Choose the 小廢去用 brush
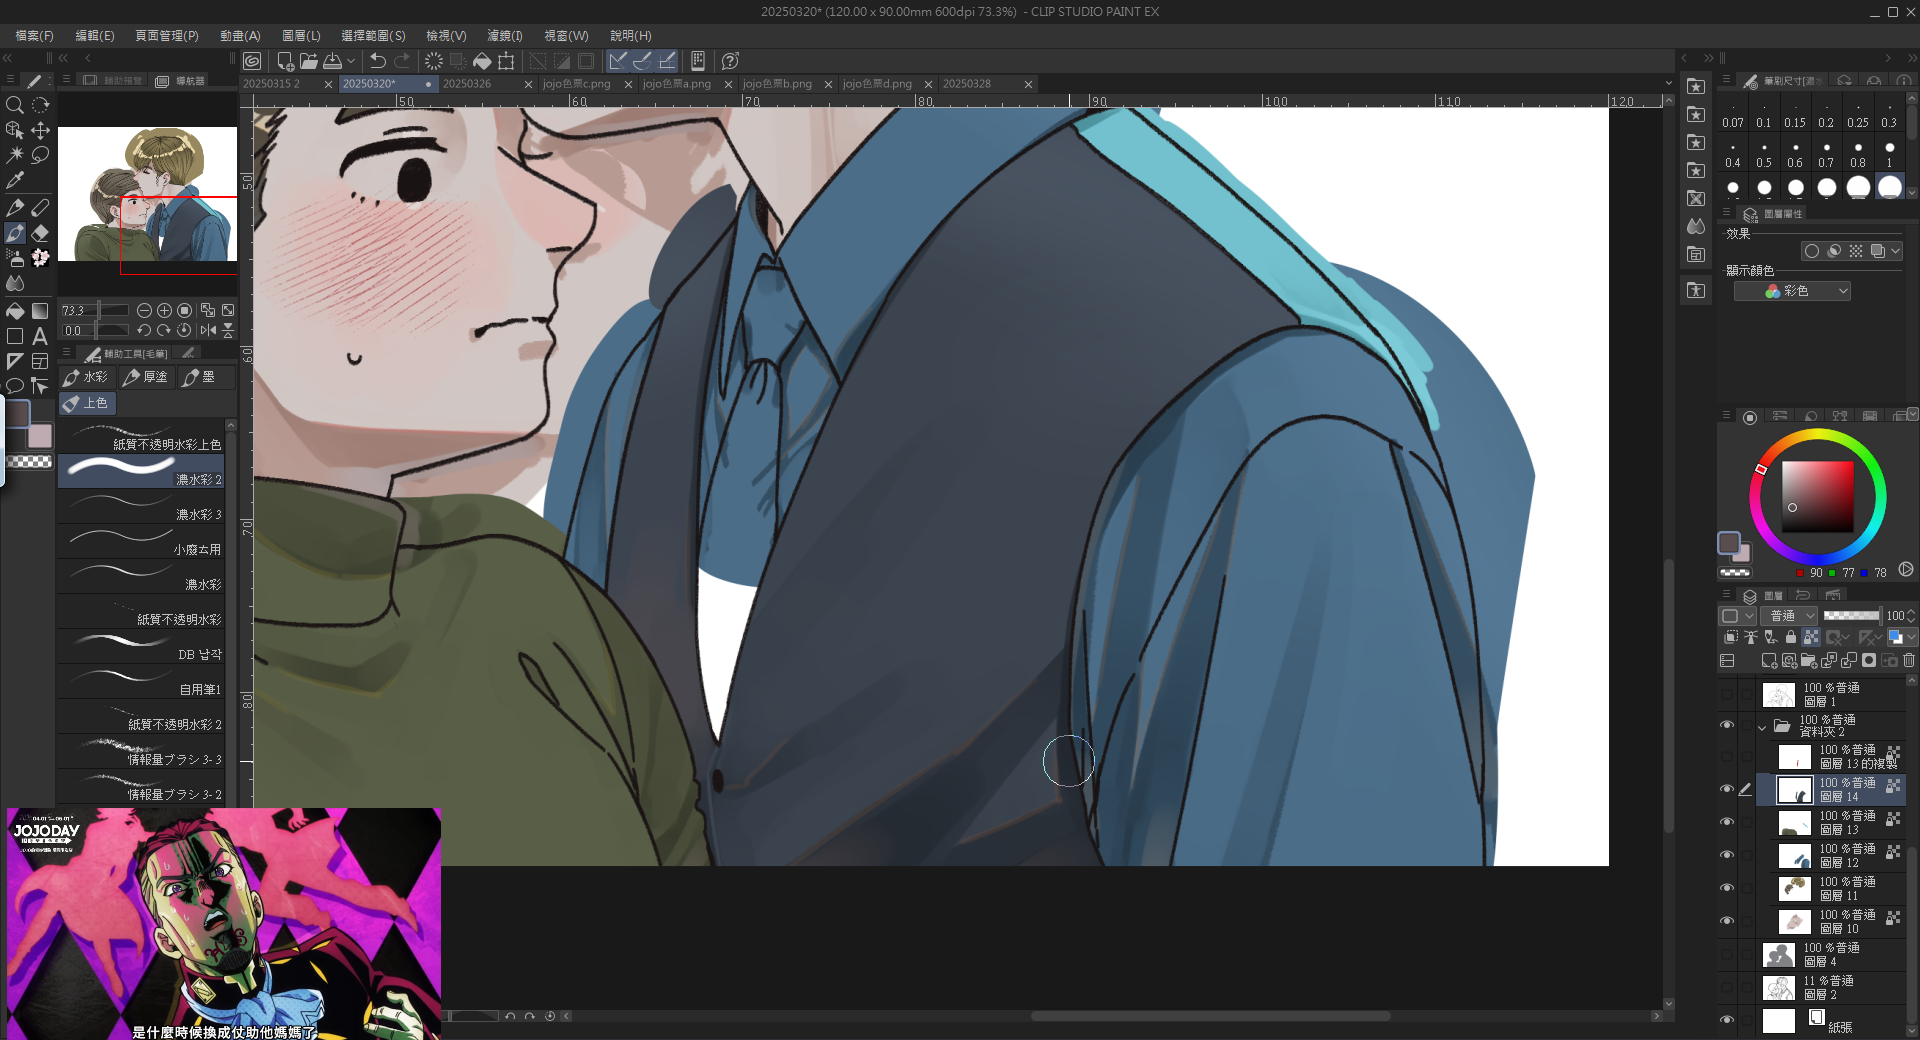This screenshot has height=1040, width=1920. click(141, 541)
